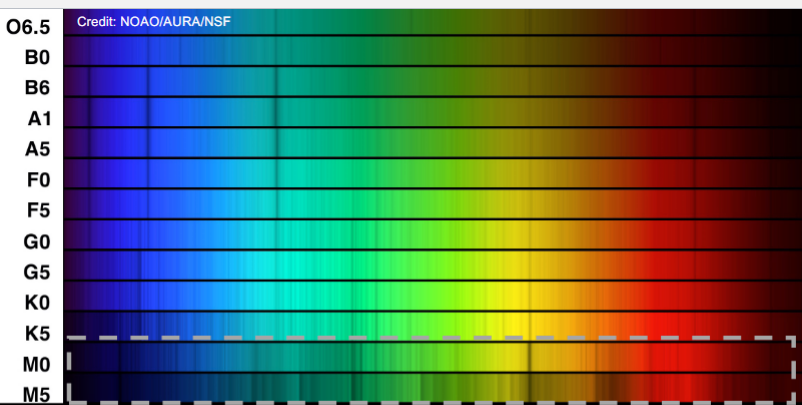This screenshot has height=405, width=802.
Task: Select the A5 spectral class label
Action: [38, 149]
